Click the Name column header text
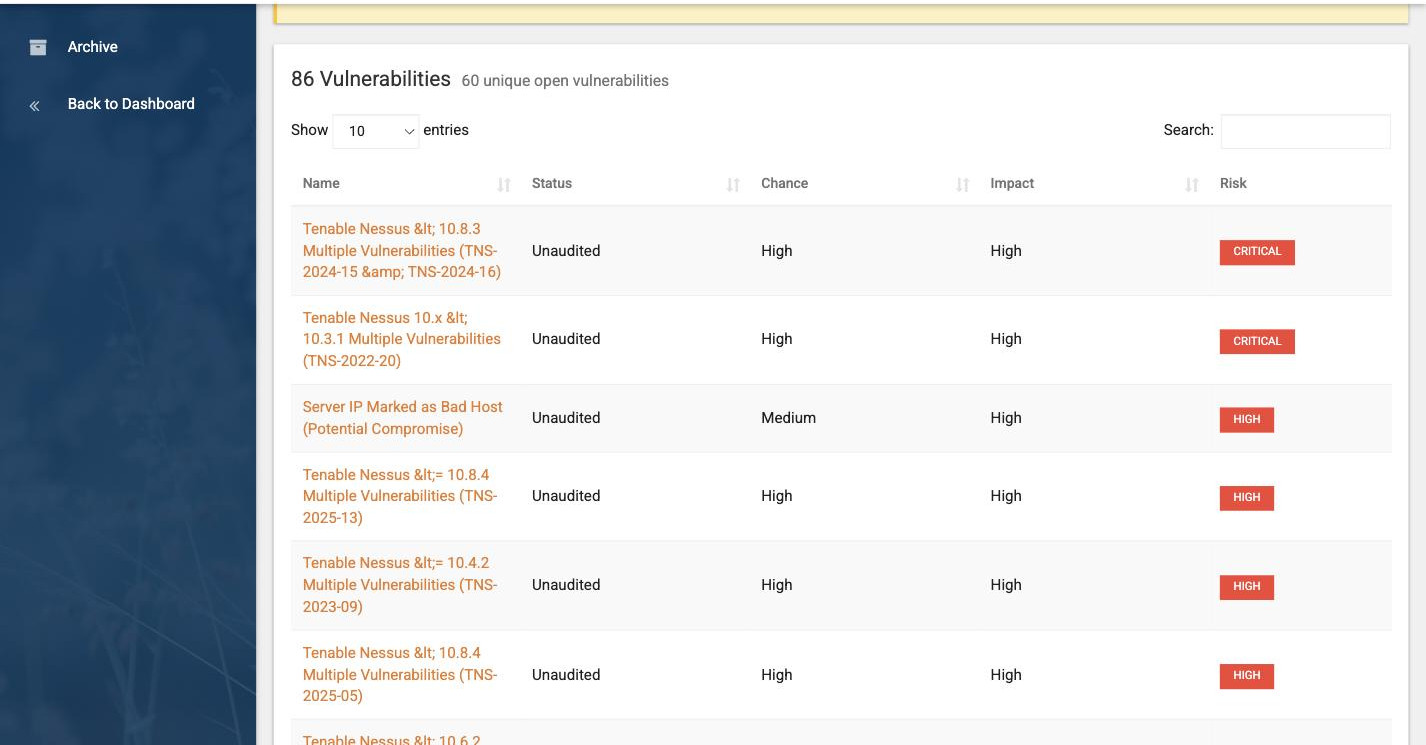Viewport: 1426px width, 745px height. [x=321, y=183]
